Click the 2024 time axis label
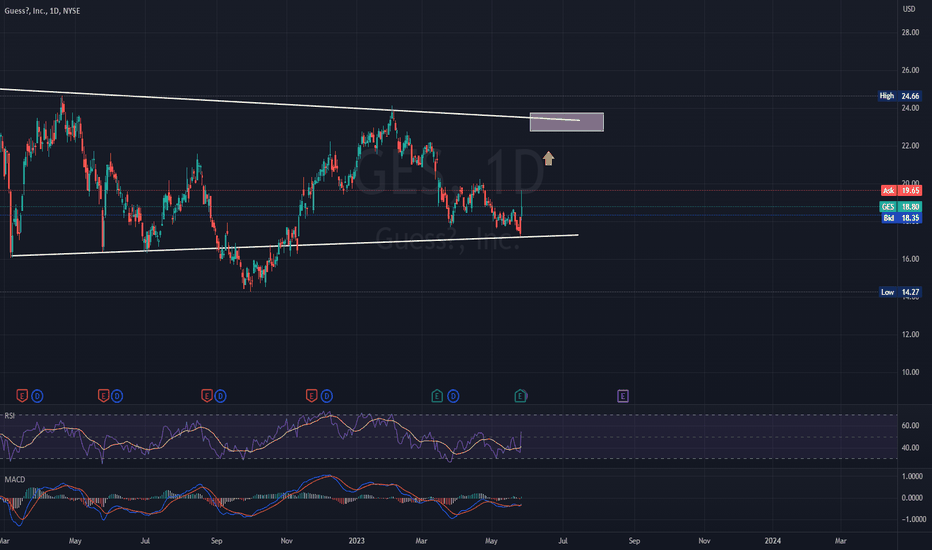The width and height of the screenshot is (932, 550). [773, 541]
